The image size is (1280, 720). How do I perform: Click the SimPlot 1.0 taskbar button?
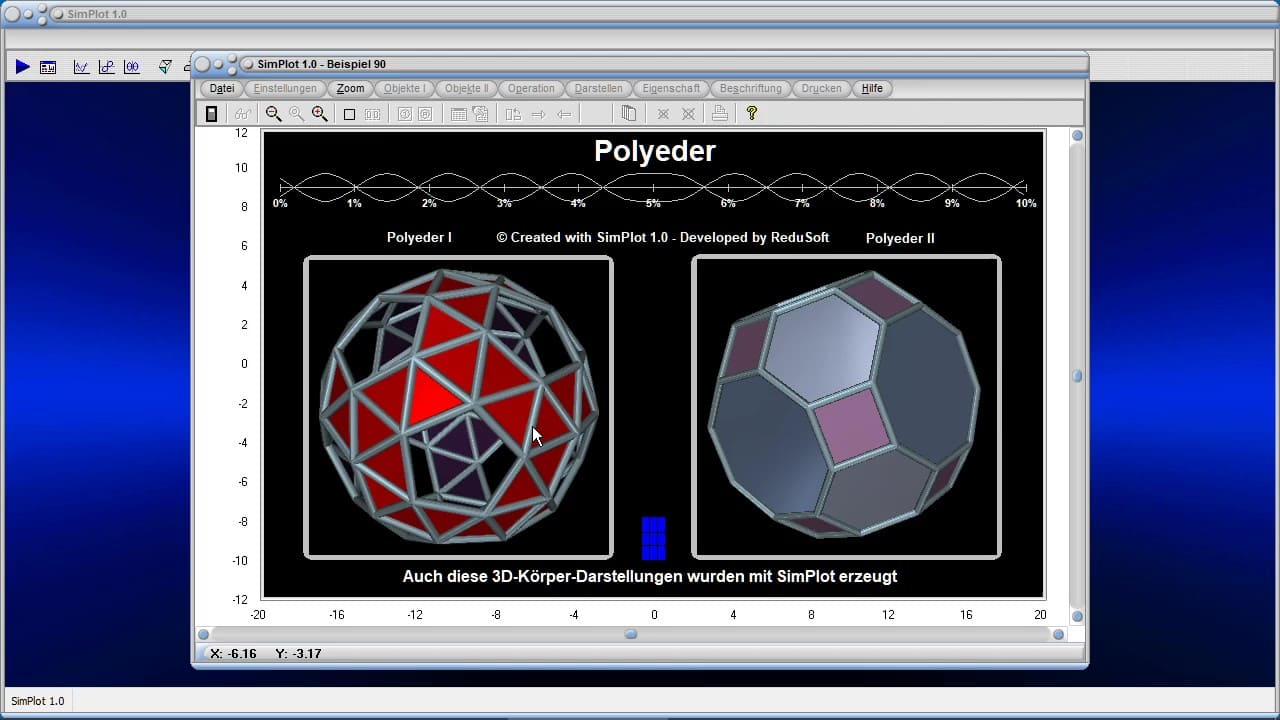pyautogui.click(x=38, y=701)
